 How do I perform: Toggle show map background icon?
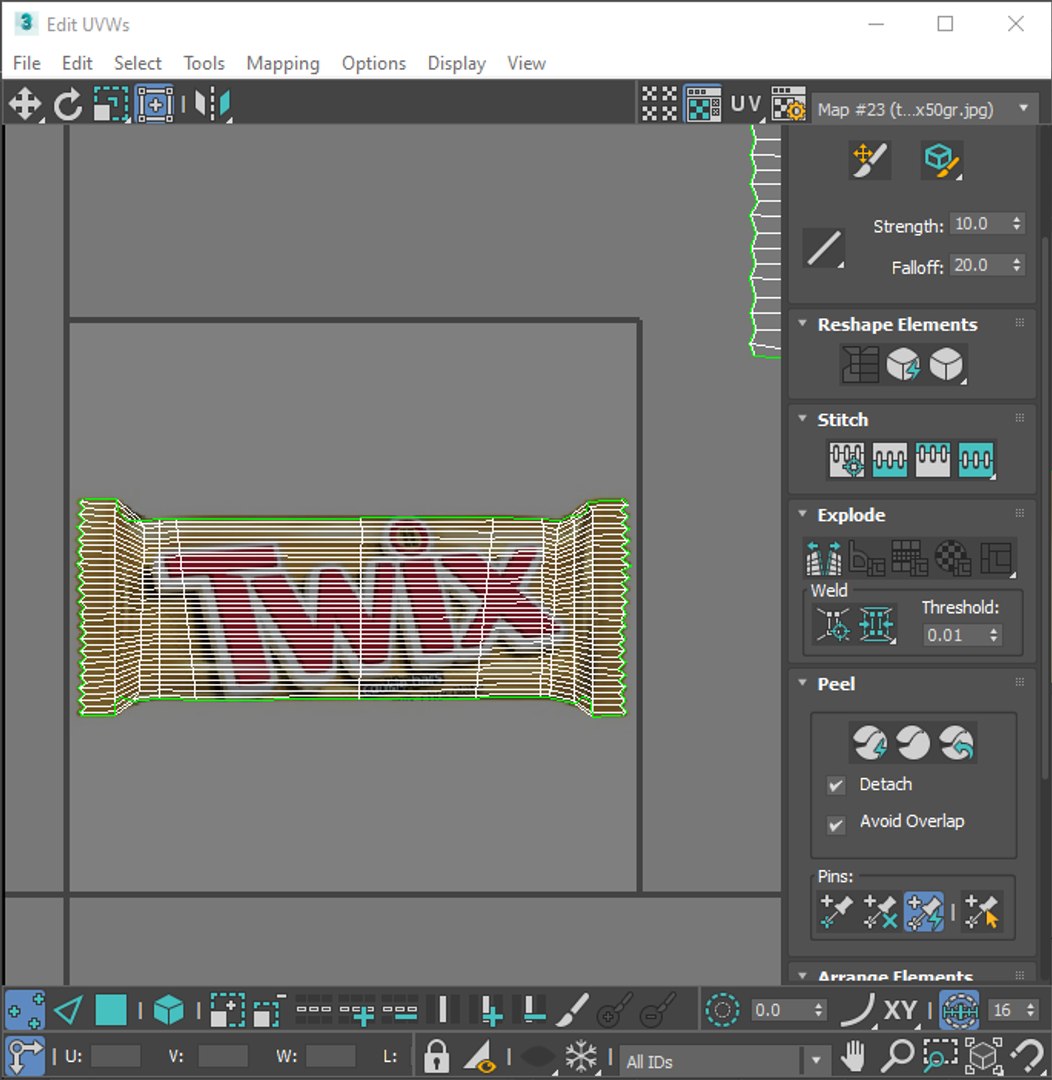pos(703,105)
